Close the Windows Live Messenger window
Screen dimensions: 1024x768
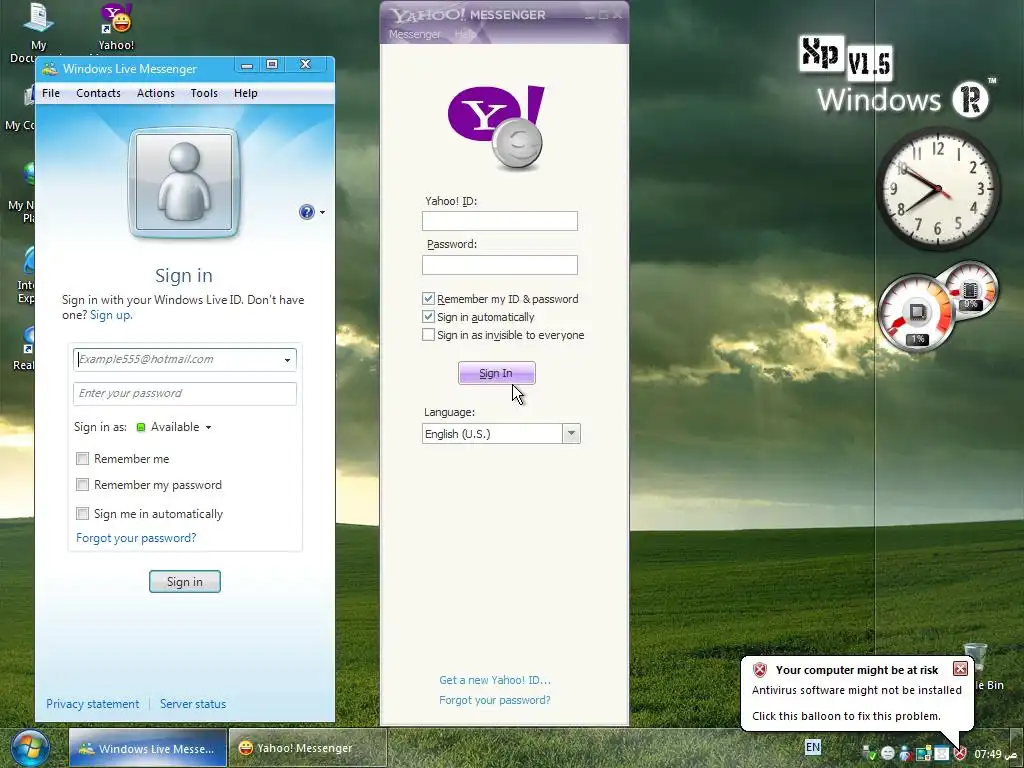[305, 64]
